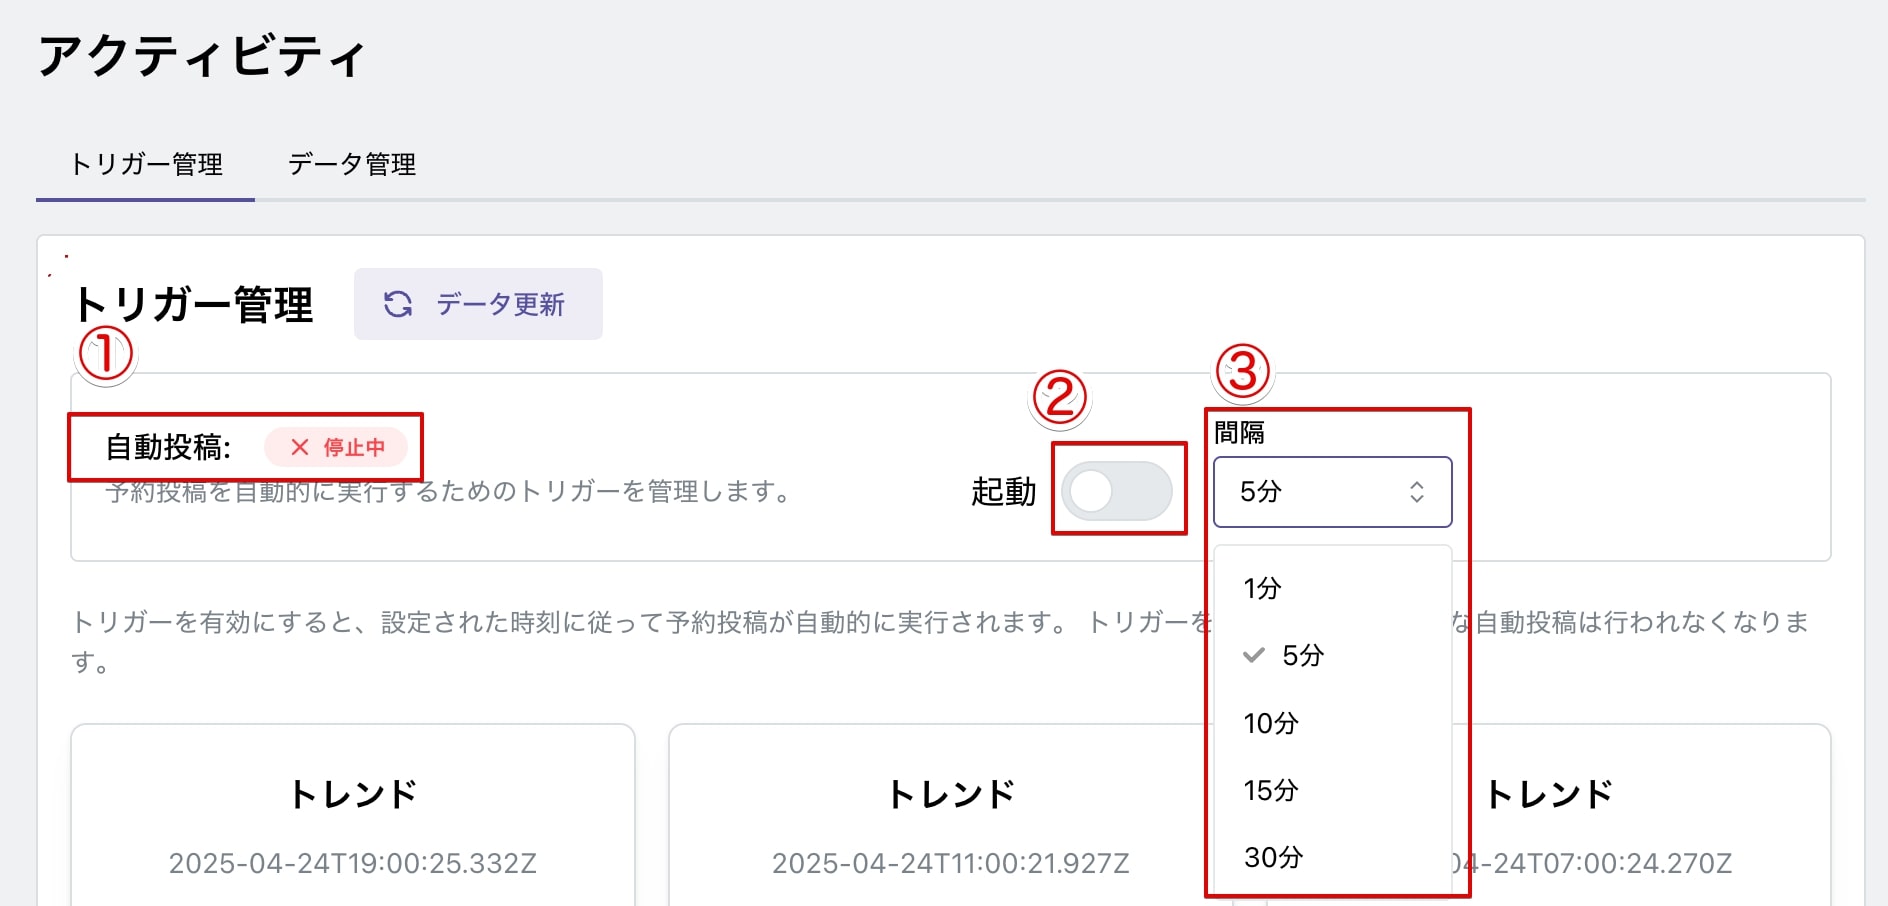Open the 間隔 dropdown showing 5分
The image size is (1888, 906).
(1332, 492)
